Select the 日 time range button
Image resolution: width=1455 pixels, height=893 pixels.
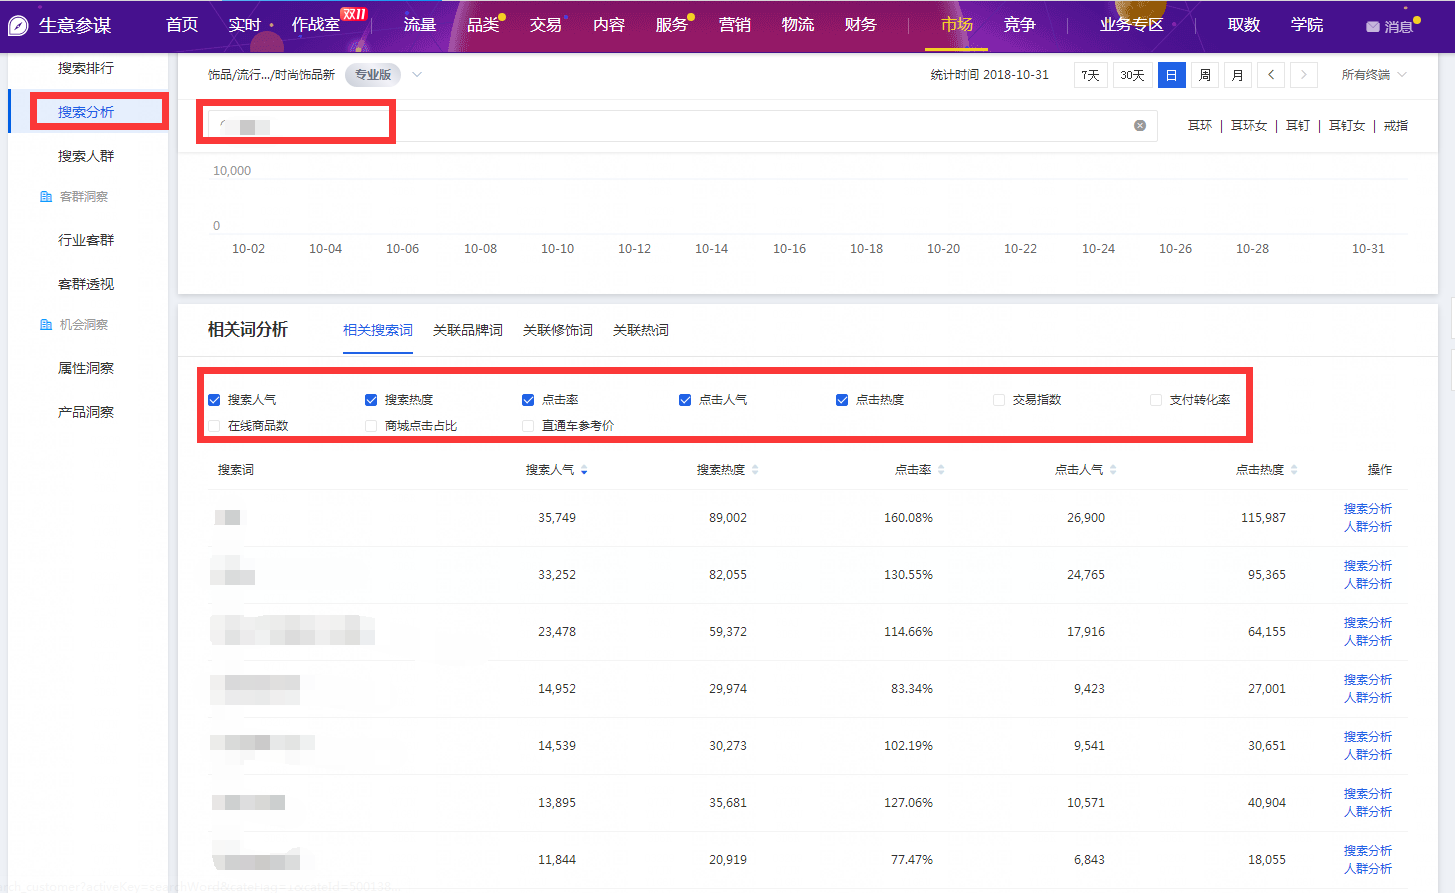pos(1172,75)
